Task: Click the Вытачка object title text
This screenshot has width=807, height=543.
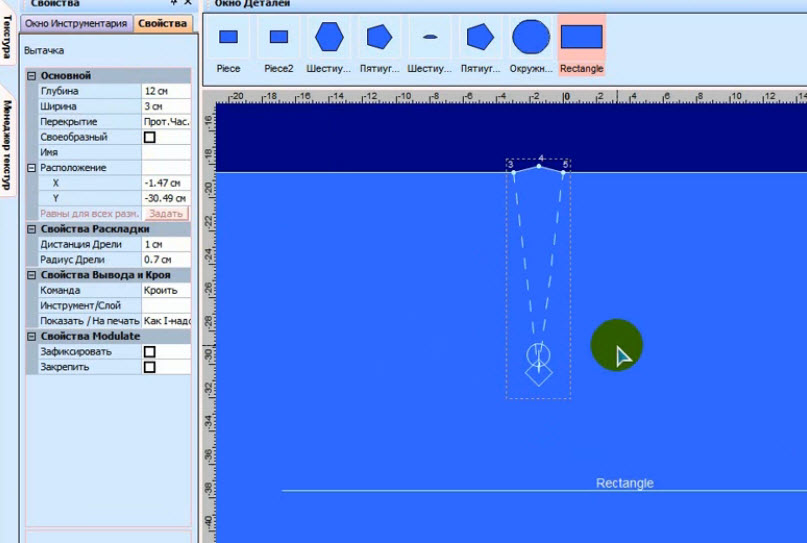Action: click(x=44, y=50)
